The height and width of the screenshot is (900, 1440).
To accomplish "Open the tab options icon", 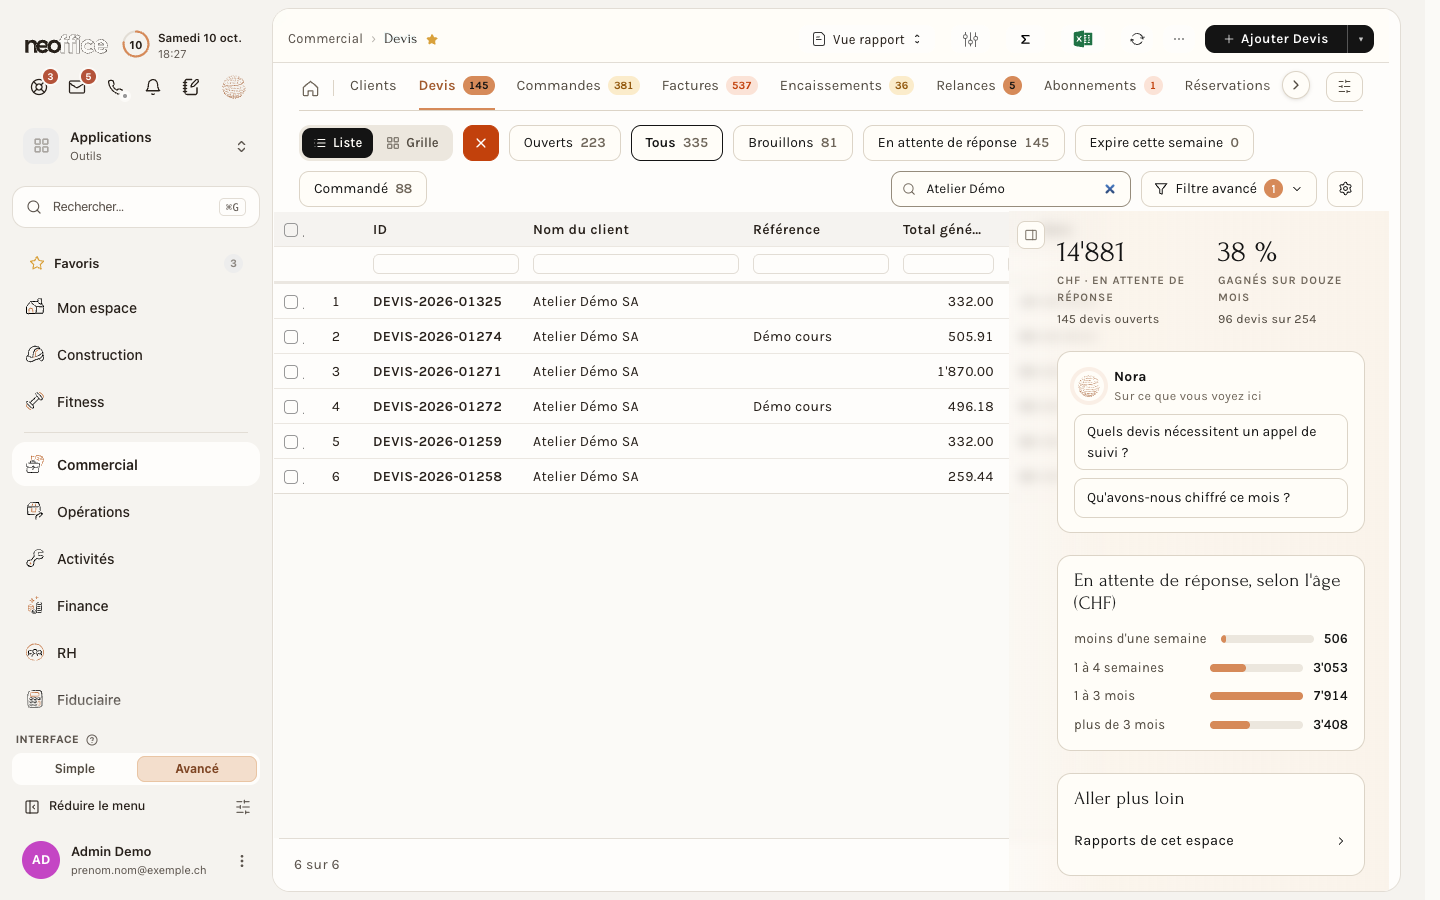I will pos(1344,87).
